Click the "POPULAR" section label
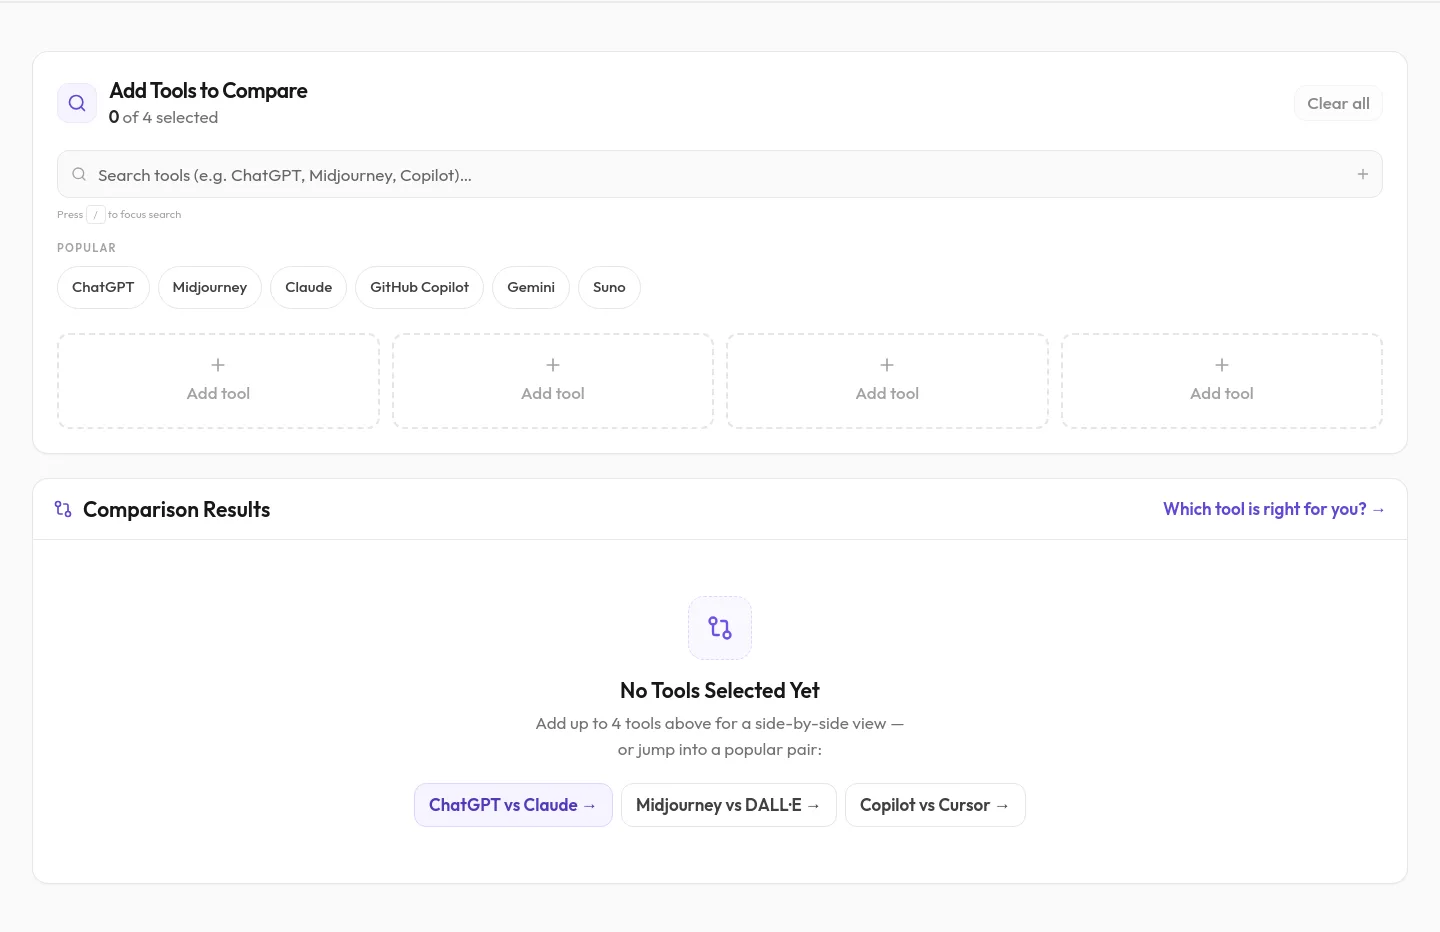Viewport: 1440px width, 932px height. (86, 248)
